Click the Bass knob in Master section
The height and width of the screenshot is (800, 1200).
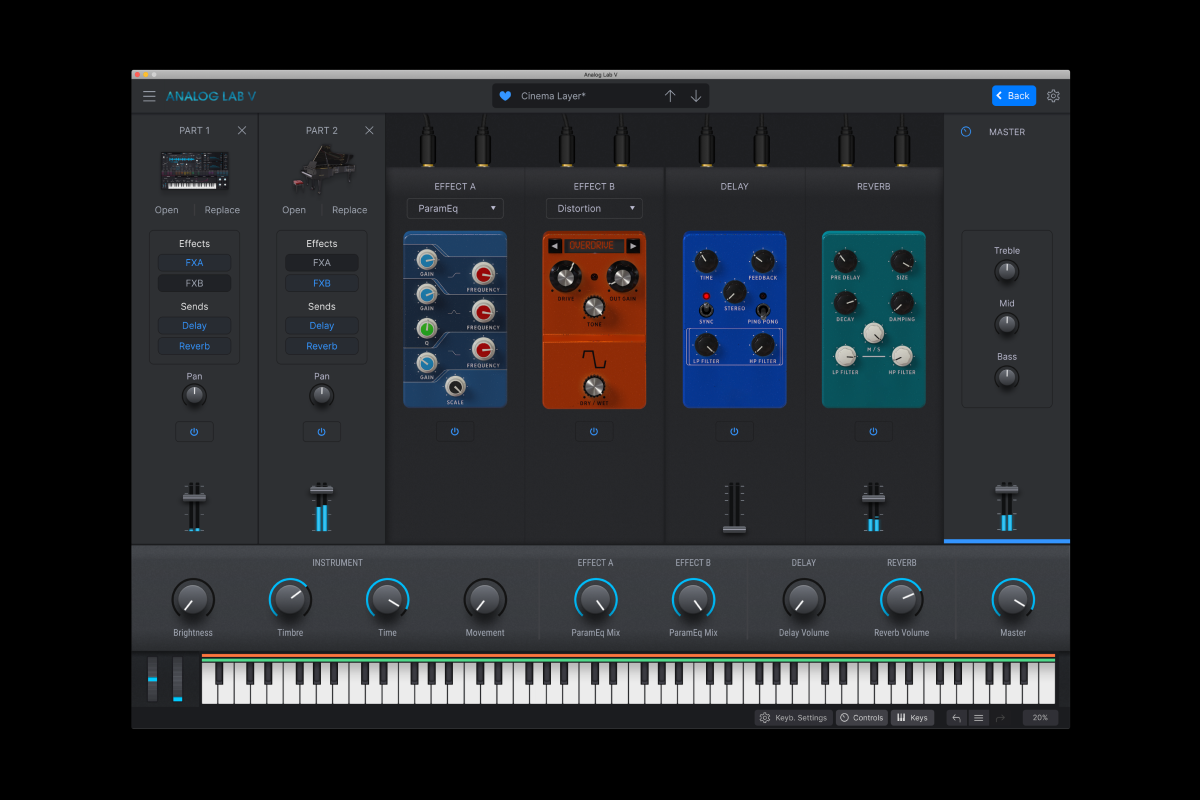tap(1007, 377)
